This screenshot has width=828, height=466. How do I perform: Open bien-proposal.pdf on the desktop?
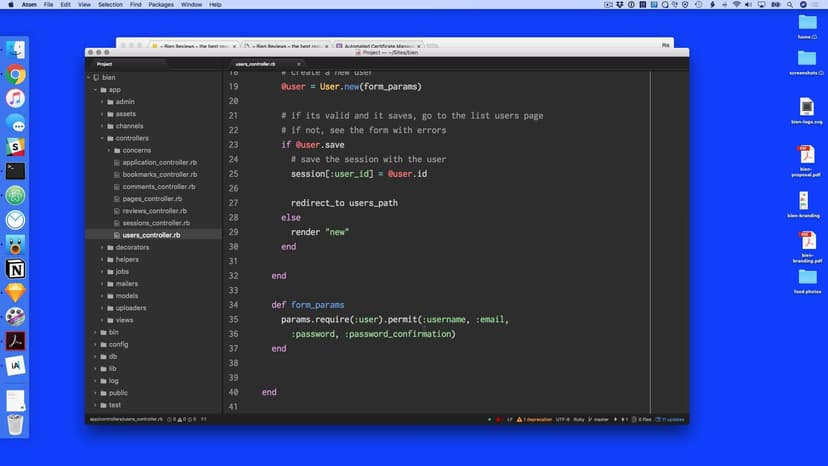tap(806, 160)
